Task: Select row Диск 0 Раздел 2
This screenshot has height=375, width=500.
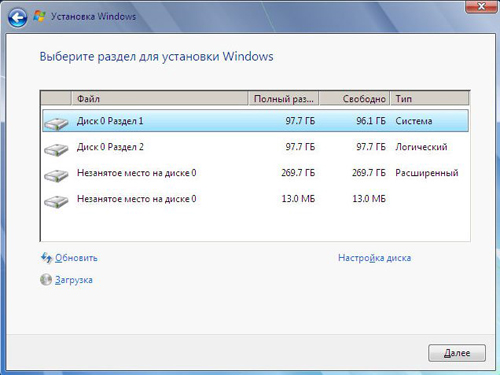Action: pyautogui.click(x=255, y=147)
